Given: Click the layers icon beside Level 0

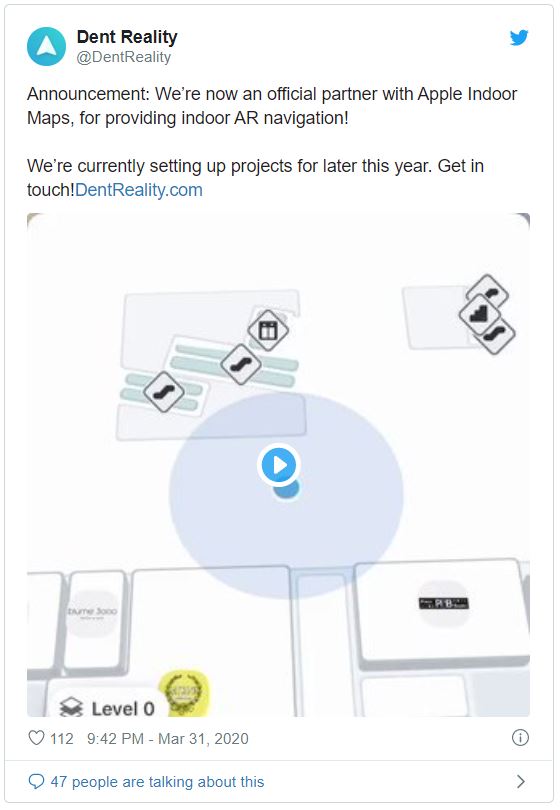Looking at the screenshot, I should click(x=71, y=708).
